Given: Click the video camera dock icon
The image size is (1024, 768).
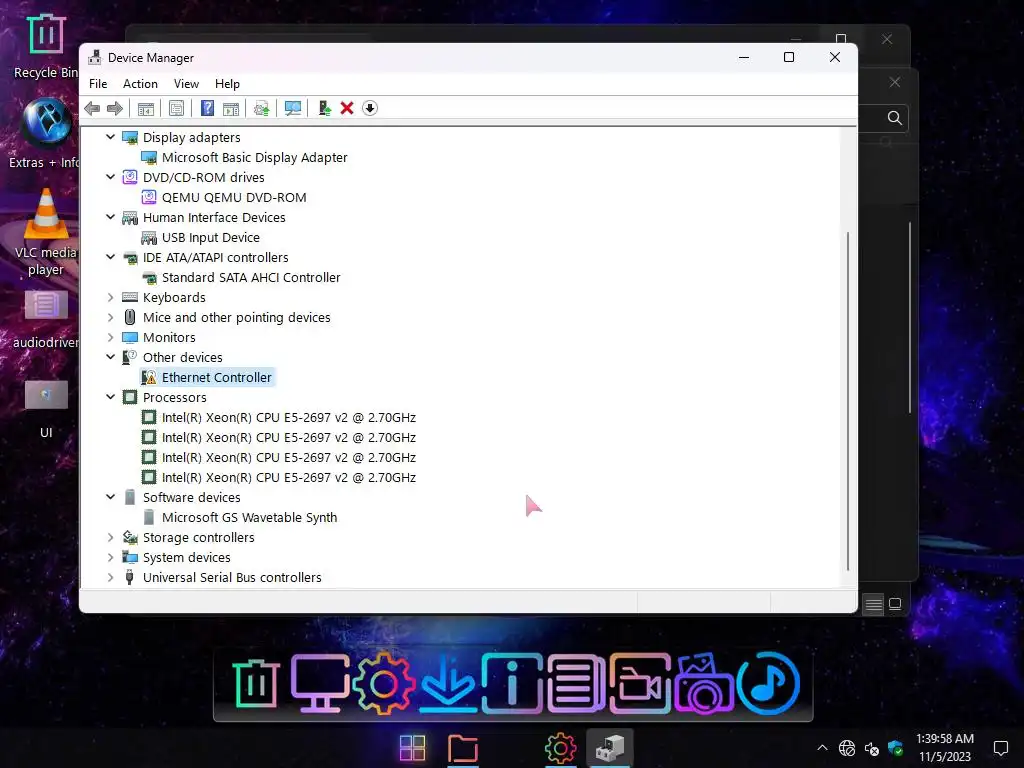Looking at the screenshot, I should coord(641,683).
